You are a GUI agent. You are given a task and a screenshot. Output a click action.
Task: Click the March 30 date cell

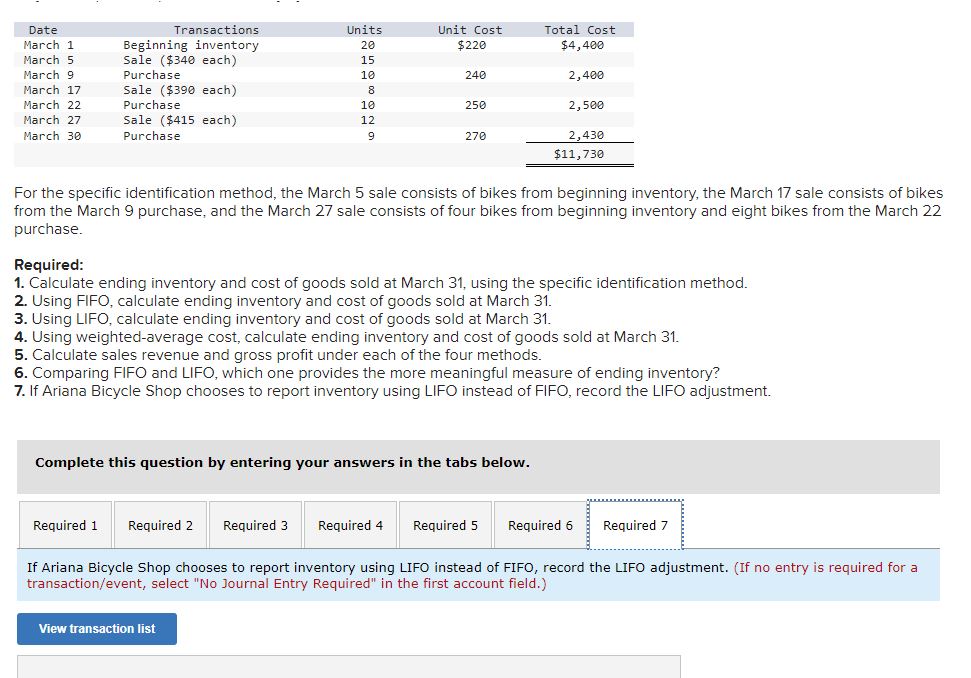point(52,136)
